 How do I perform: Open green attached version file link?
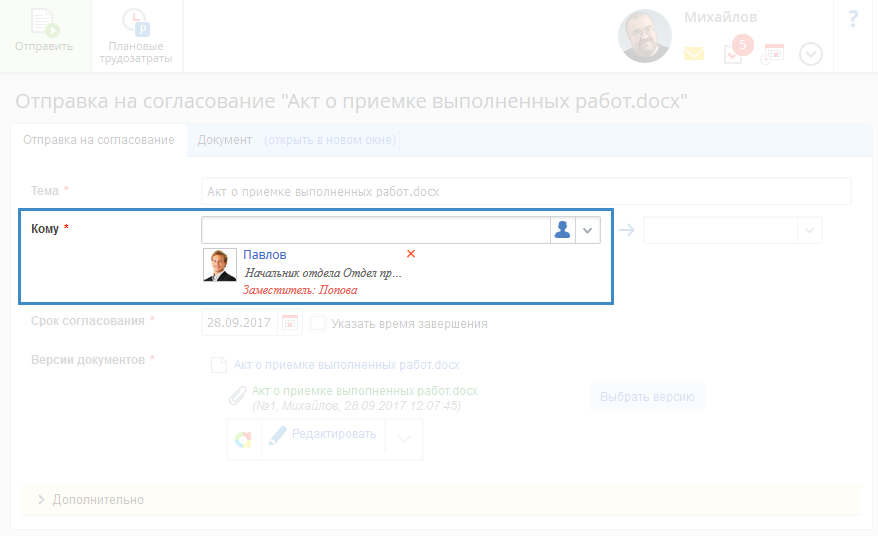[365, 391]
